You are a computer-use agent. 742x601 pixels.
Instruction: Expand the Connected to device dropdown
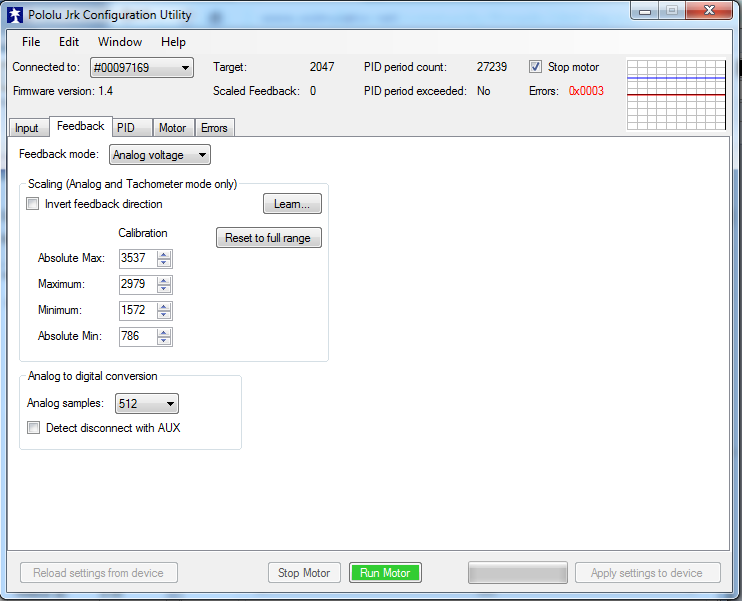pos(142,68)
